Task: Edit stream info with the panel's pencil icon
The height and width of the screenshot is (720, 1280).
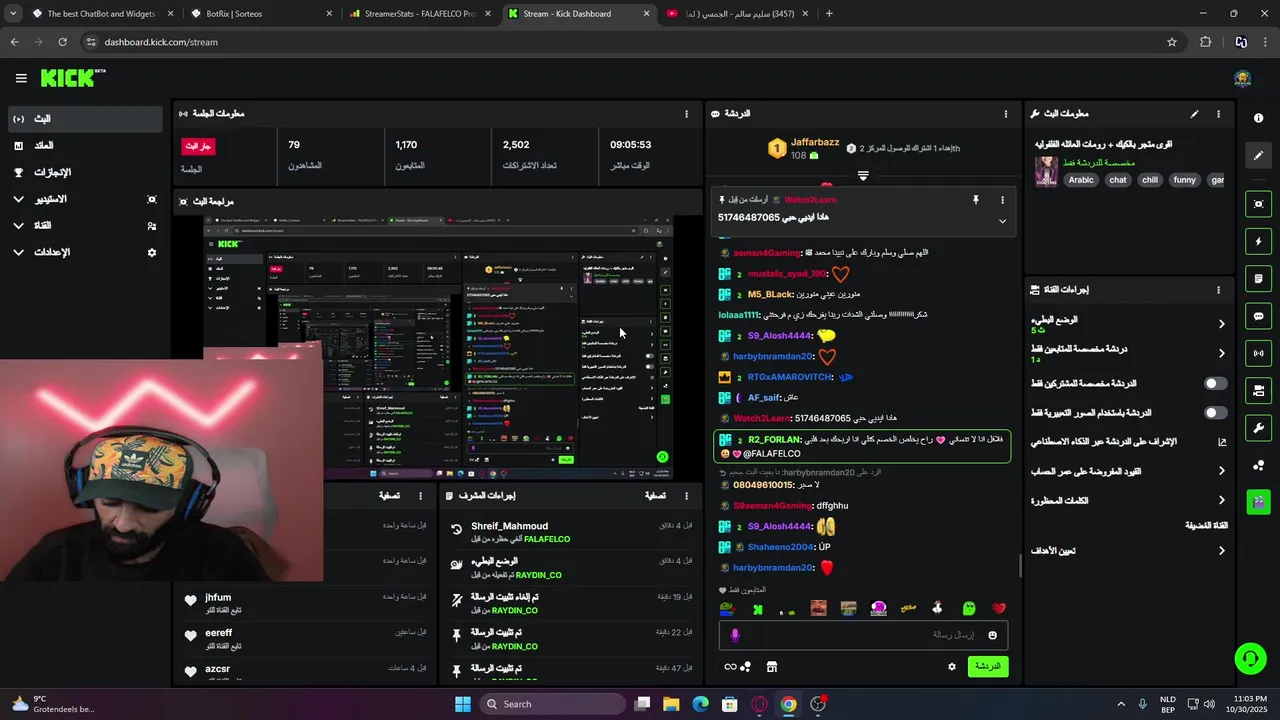Action: [1194, 114]
